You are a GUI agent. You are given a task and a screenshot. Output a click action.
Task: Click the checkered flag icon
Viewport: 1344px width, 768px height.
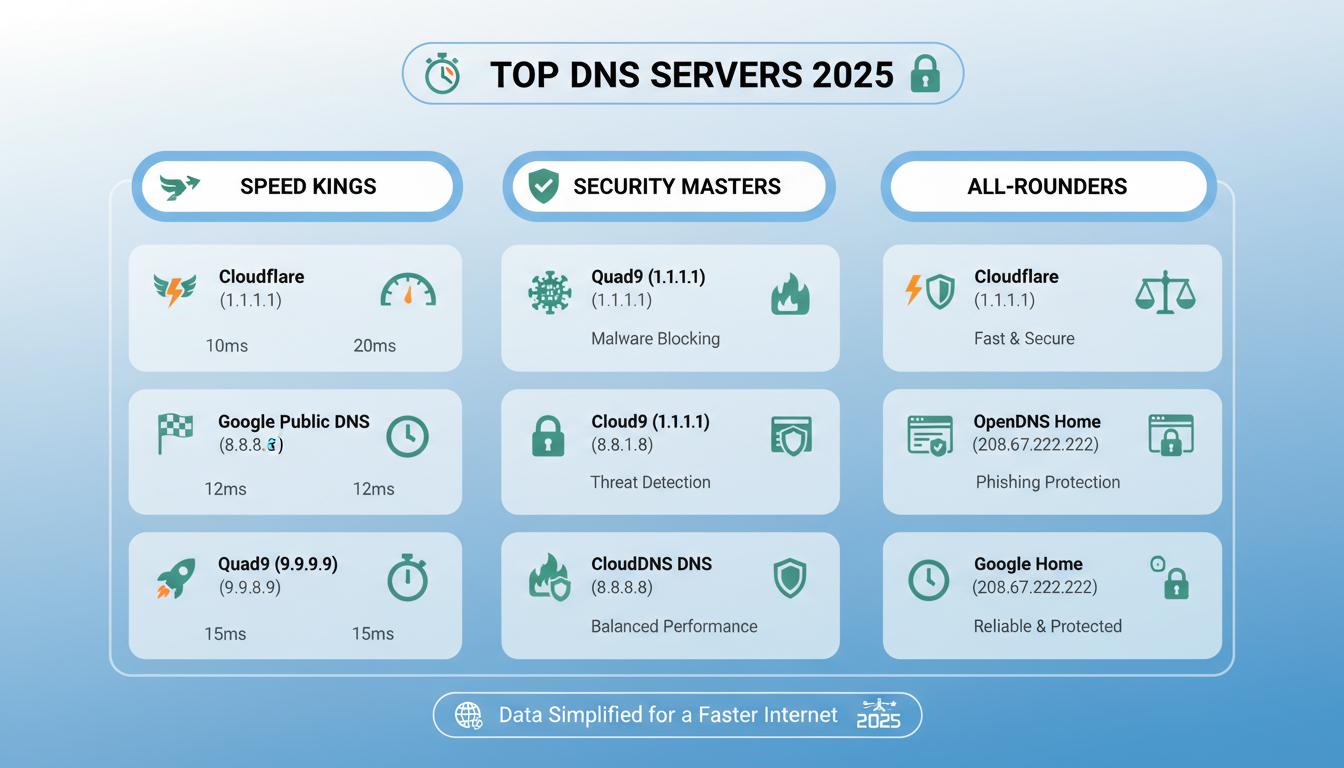tap(174, 434)
